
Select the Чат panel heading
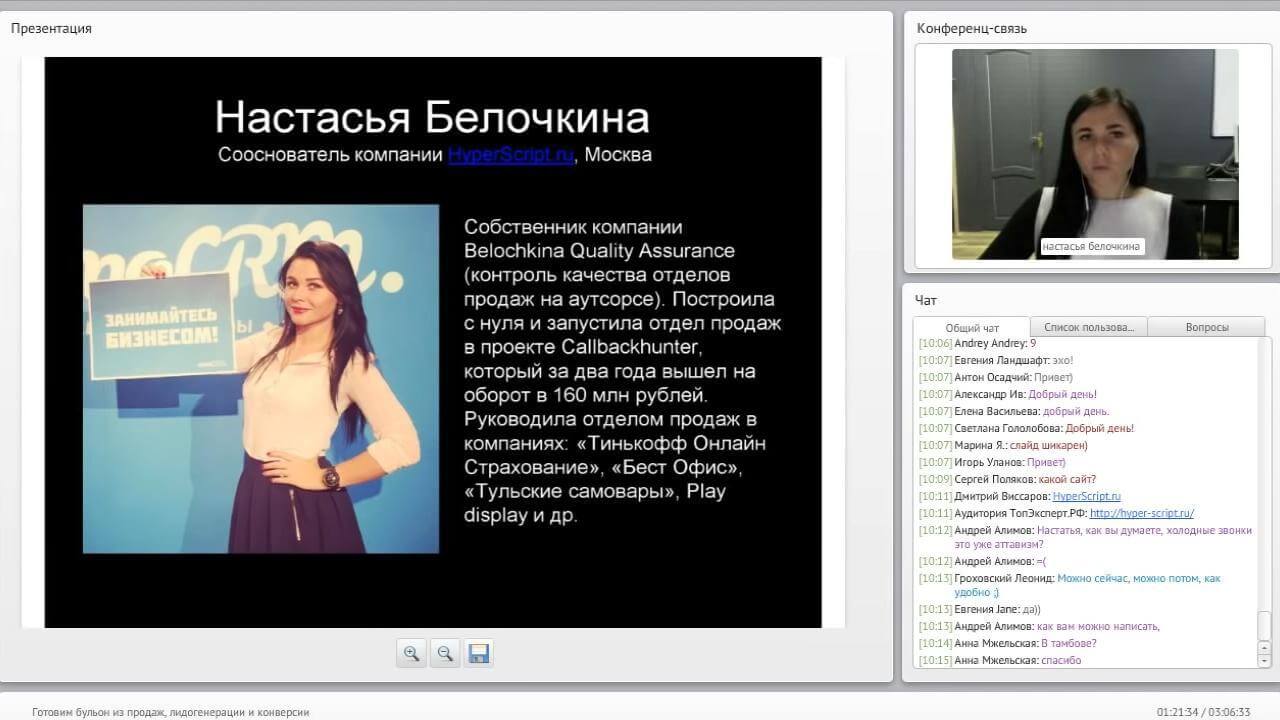(925, 300)
